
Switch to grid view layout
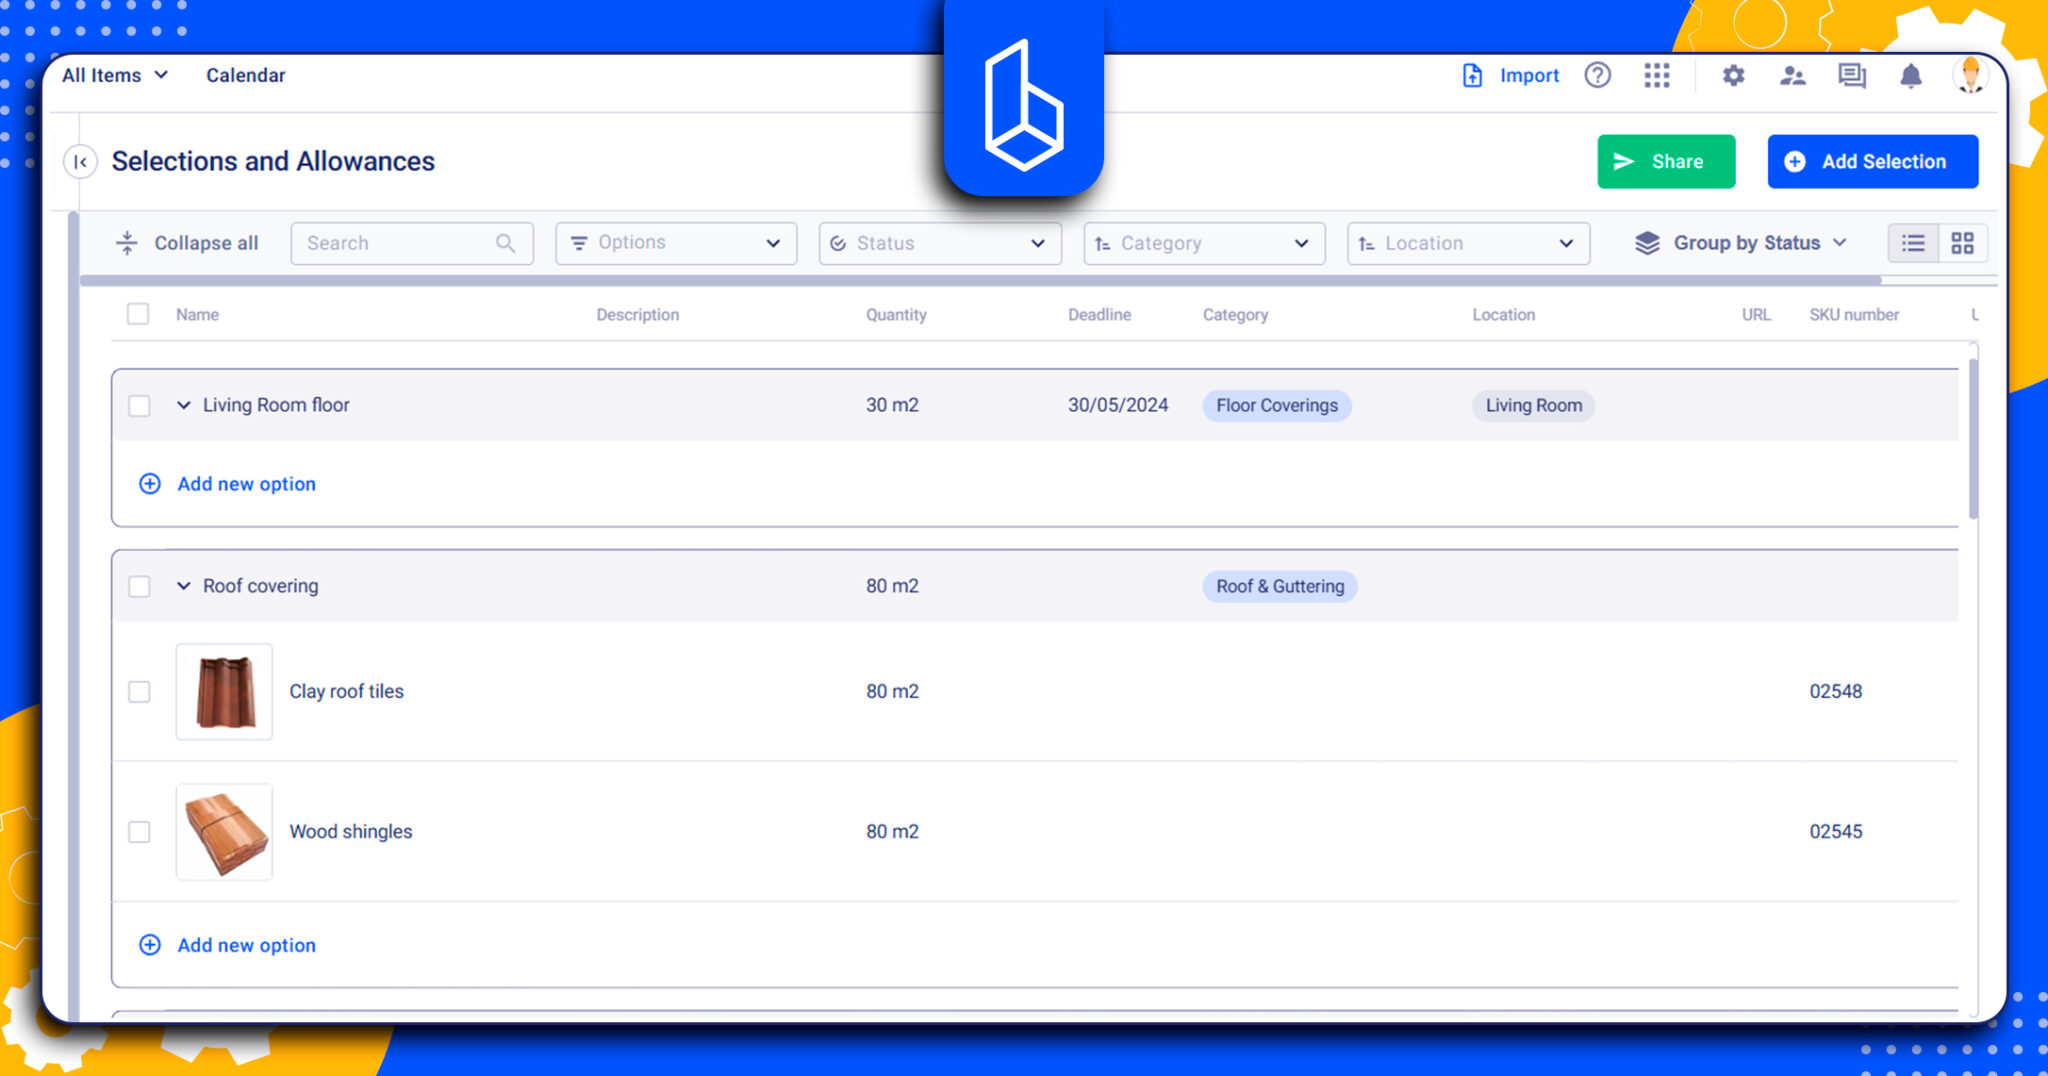tap(1962, 243)
